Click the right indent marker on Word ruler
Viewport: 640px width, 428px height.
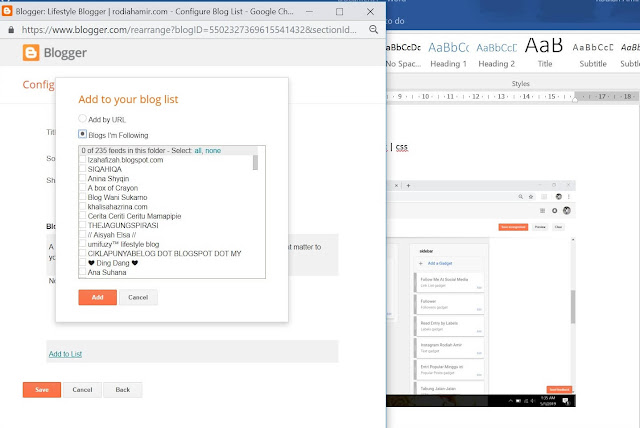pyautogui.click(x=575, y=99)
